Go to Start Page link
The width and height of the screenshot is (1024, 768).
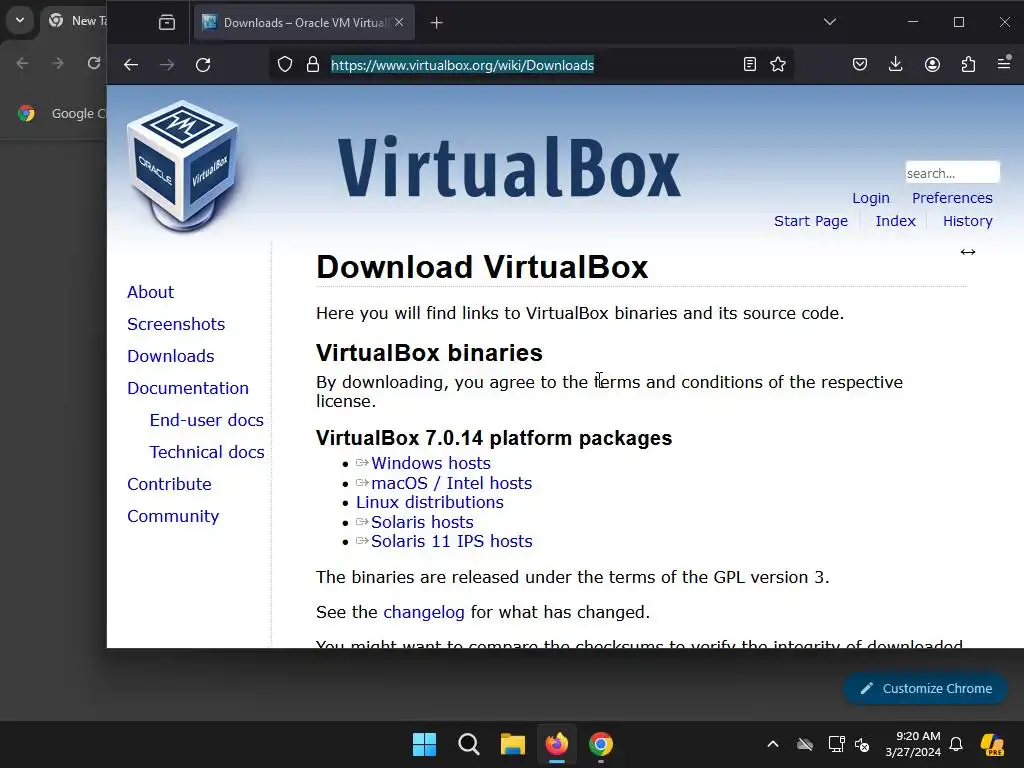(x=811, y=221)
